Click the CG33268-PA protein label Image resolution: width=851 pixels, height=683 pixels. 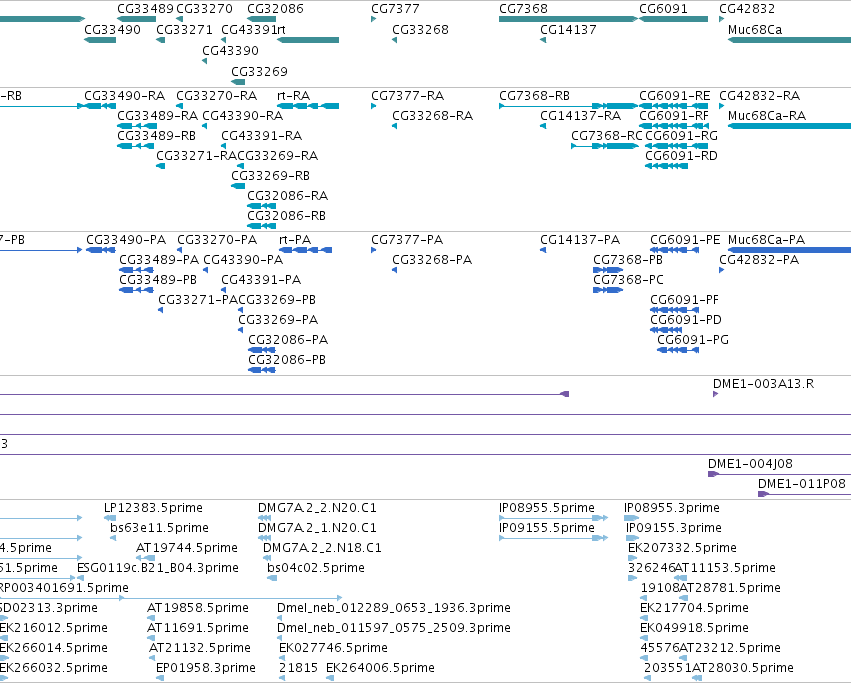click(432, 260)
